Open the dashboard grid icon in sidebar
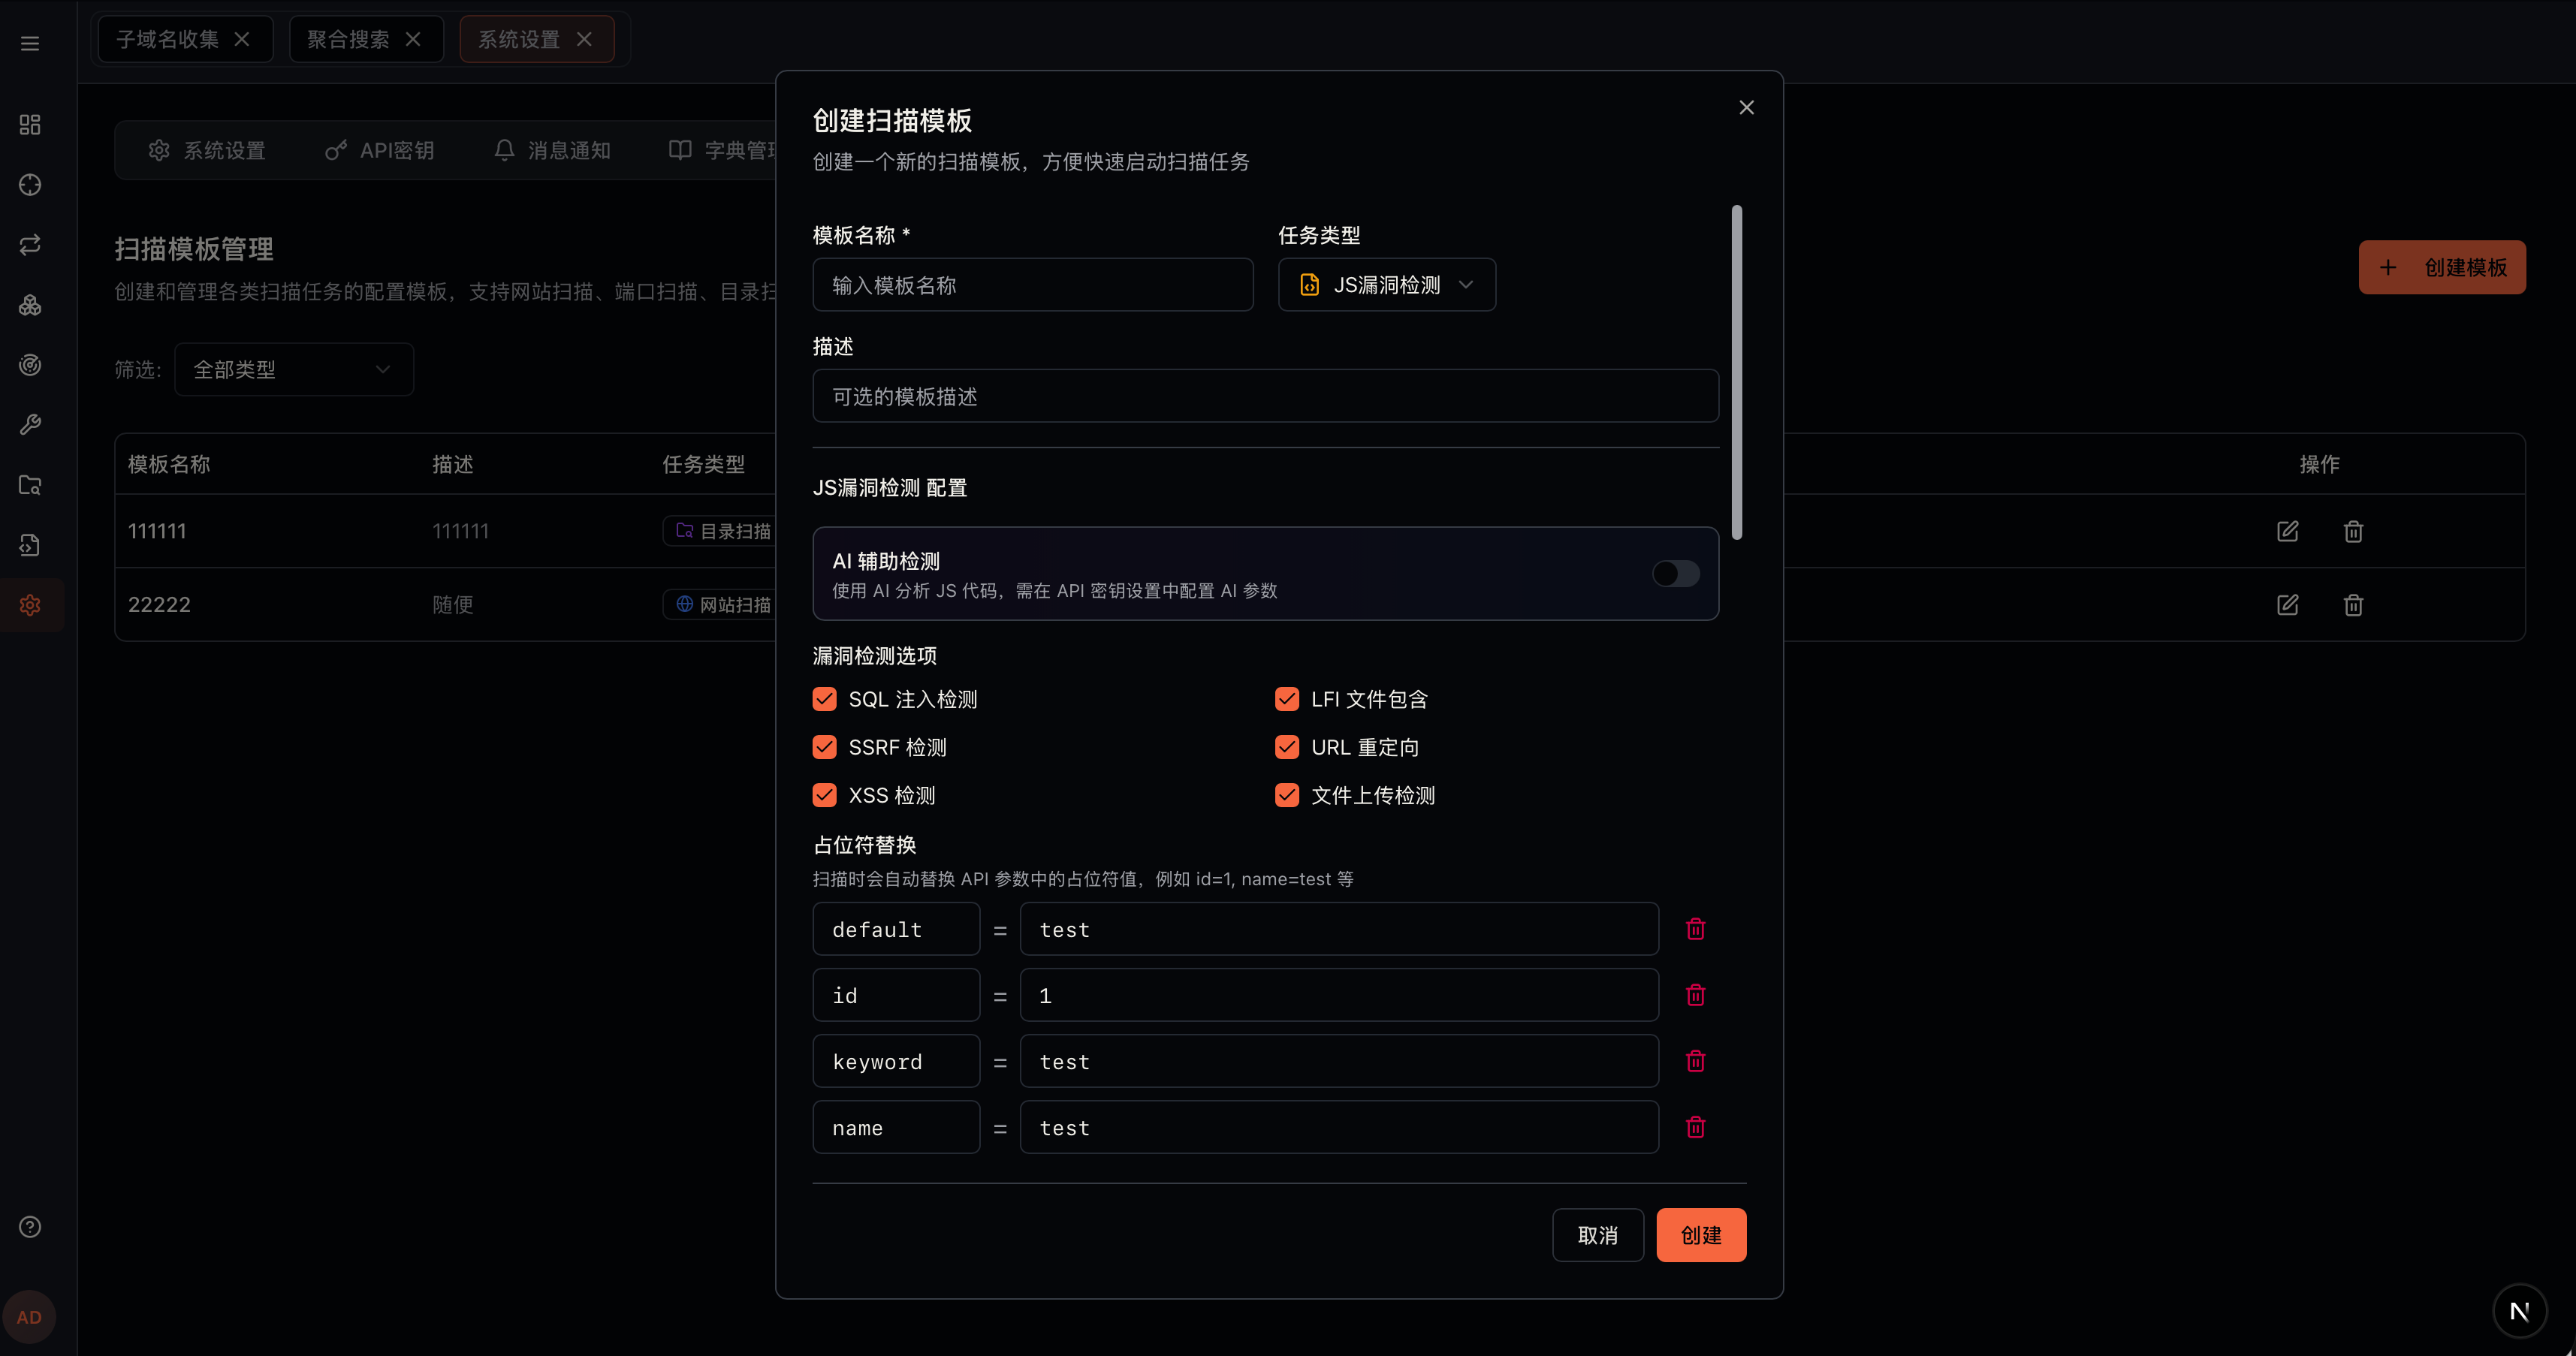 [x=30, y=125]
